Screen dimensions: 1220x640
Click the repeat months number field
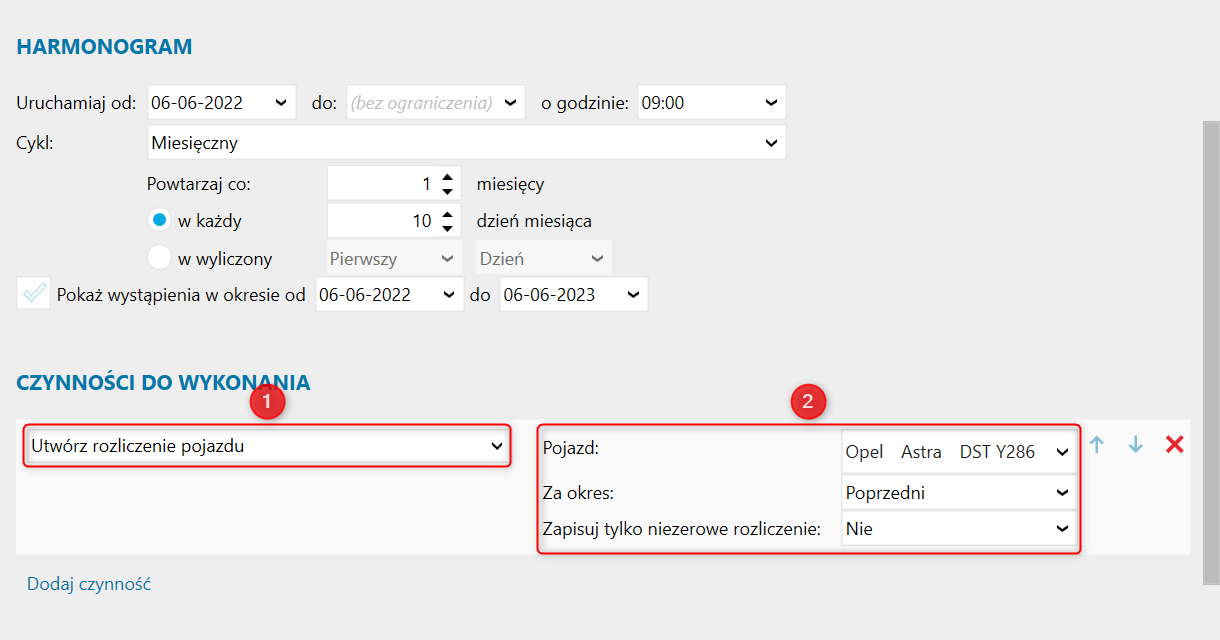(x=383, y=184)
